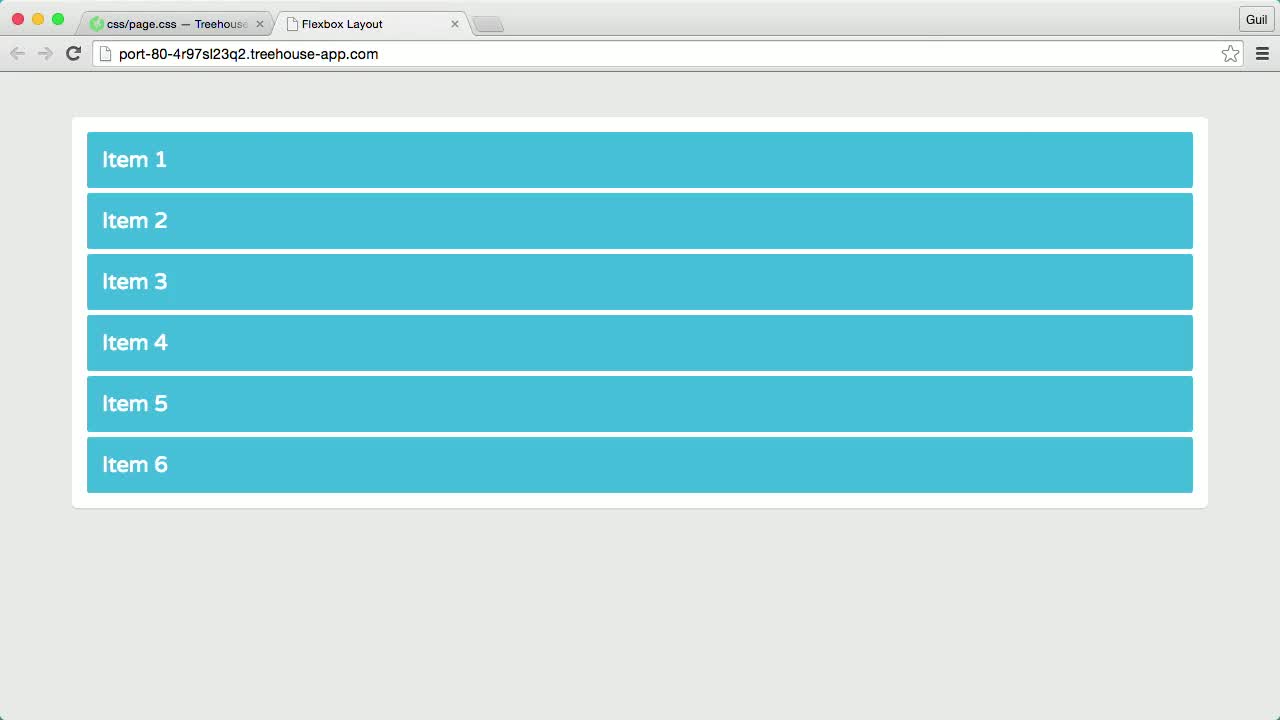Viewport: 1280px width, 720px height.
Task: Open the Chrome hamburger menu
Action: tap(1262, 54)
